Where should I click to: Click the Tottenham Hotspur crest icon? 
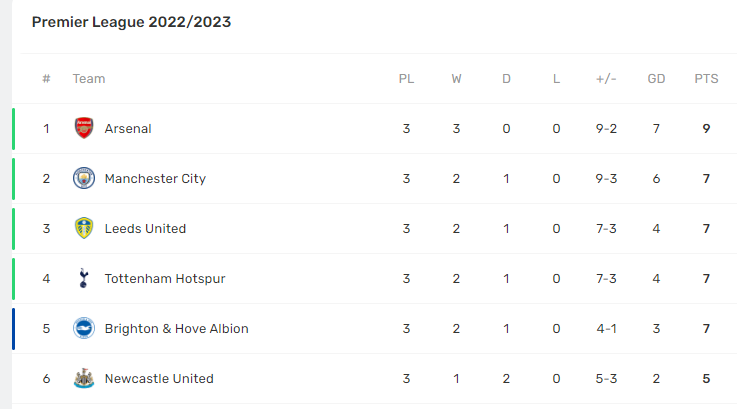click(x=84, y=278)
